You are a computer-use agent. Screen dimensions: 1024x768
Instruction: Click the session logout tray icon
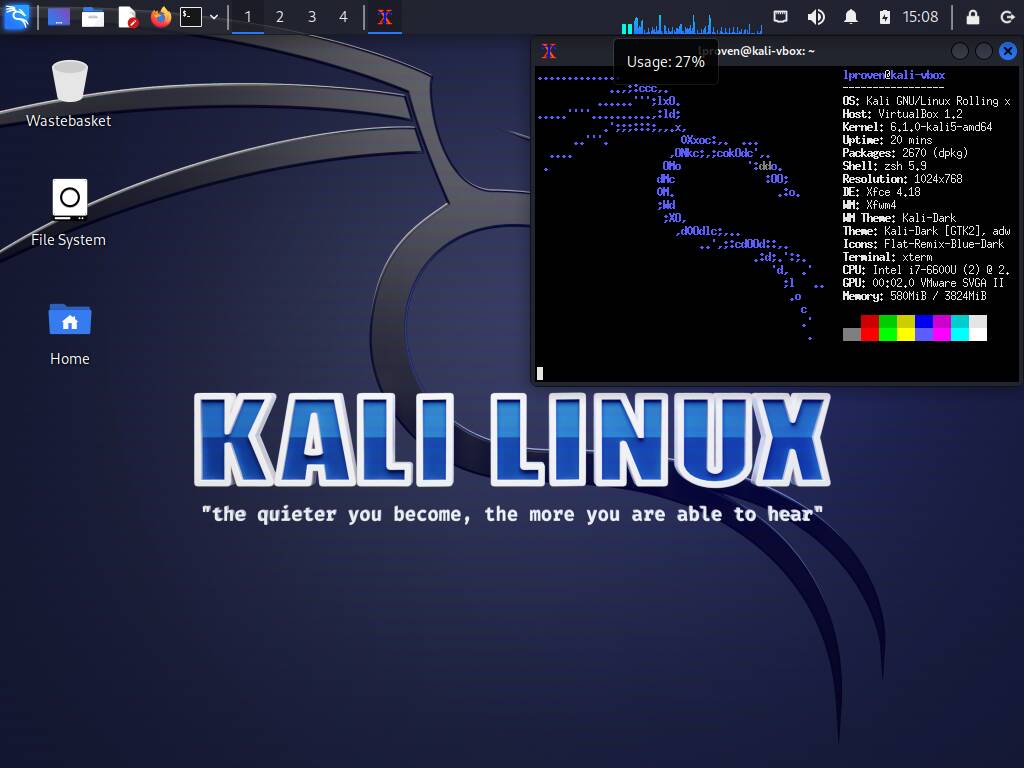point(1008,16)
